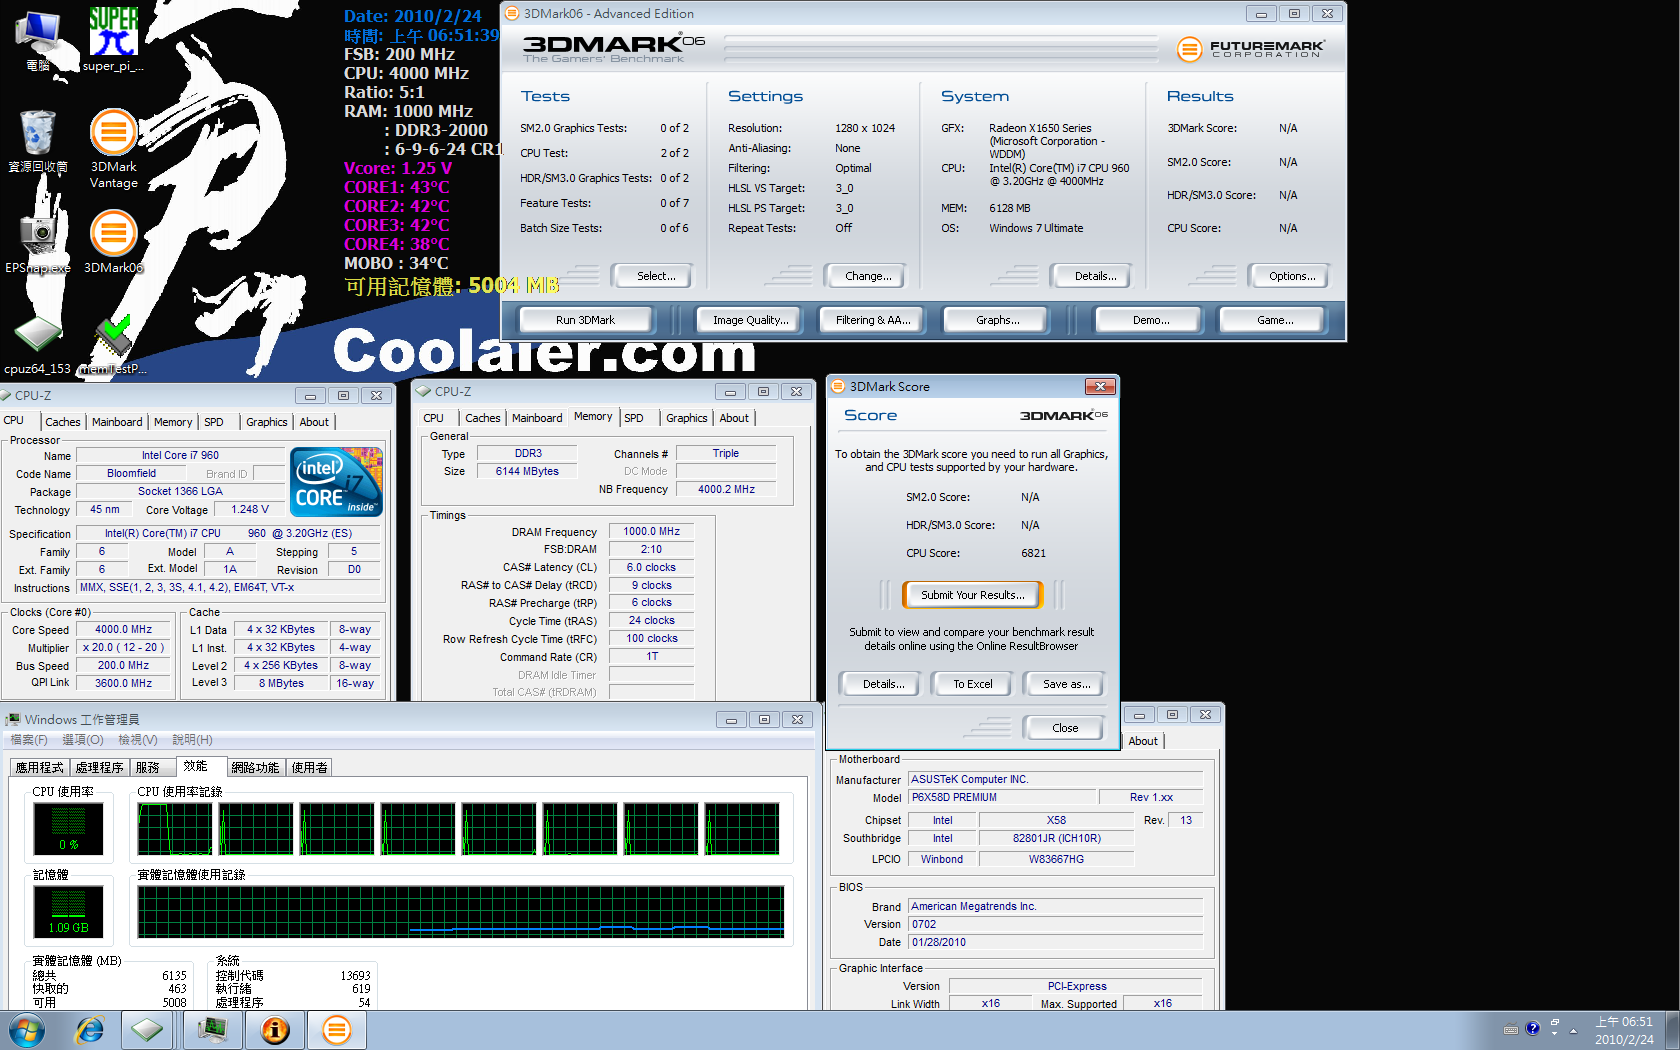Select the CPU-Z taskbar button
This screenshot has width=1680, height=1050.
(147, 1030)
